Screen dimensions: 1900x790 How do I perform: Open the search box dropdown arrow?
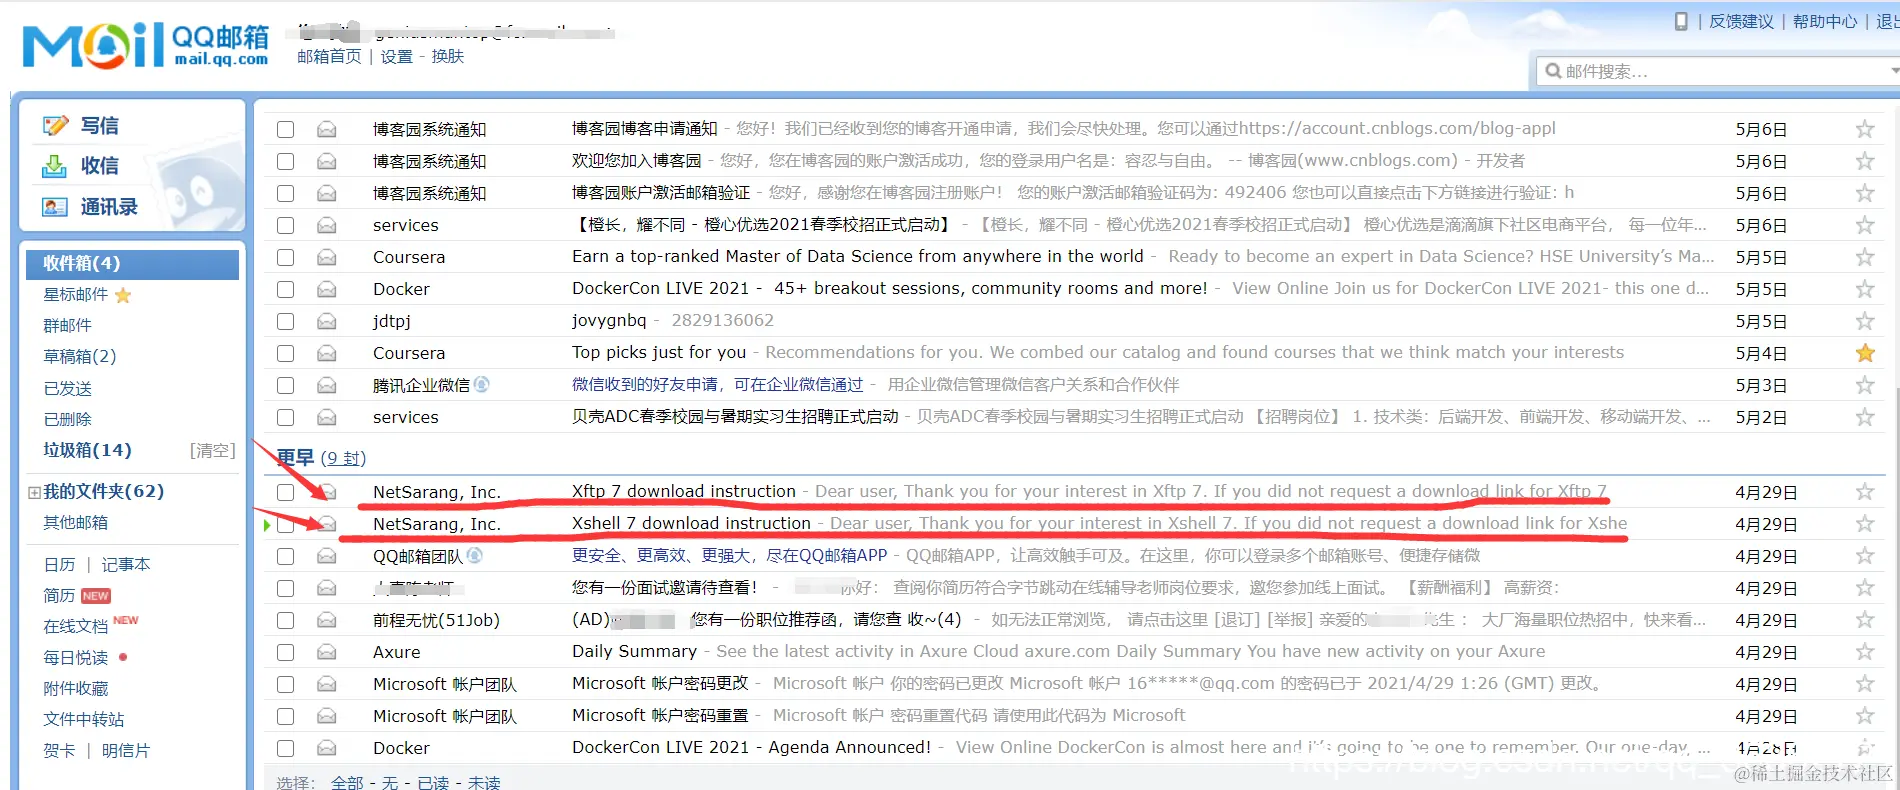pyautogui.click(x=1894, y=71)
